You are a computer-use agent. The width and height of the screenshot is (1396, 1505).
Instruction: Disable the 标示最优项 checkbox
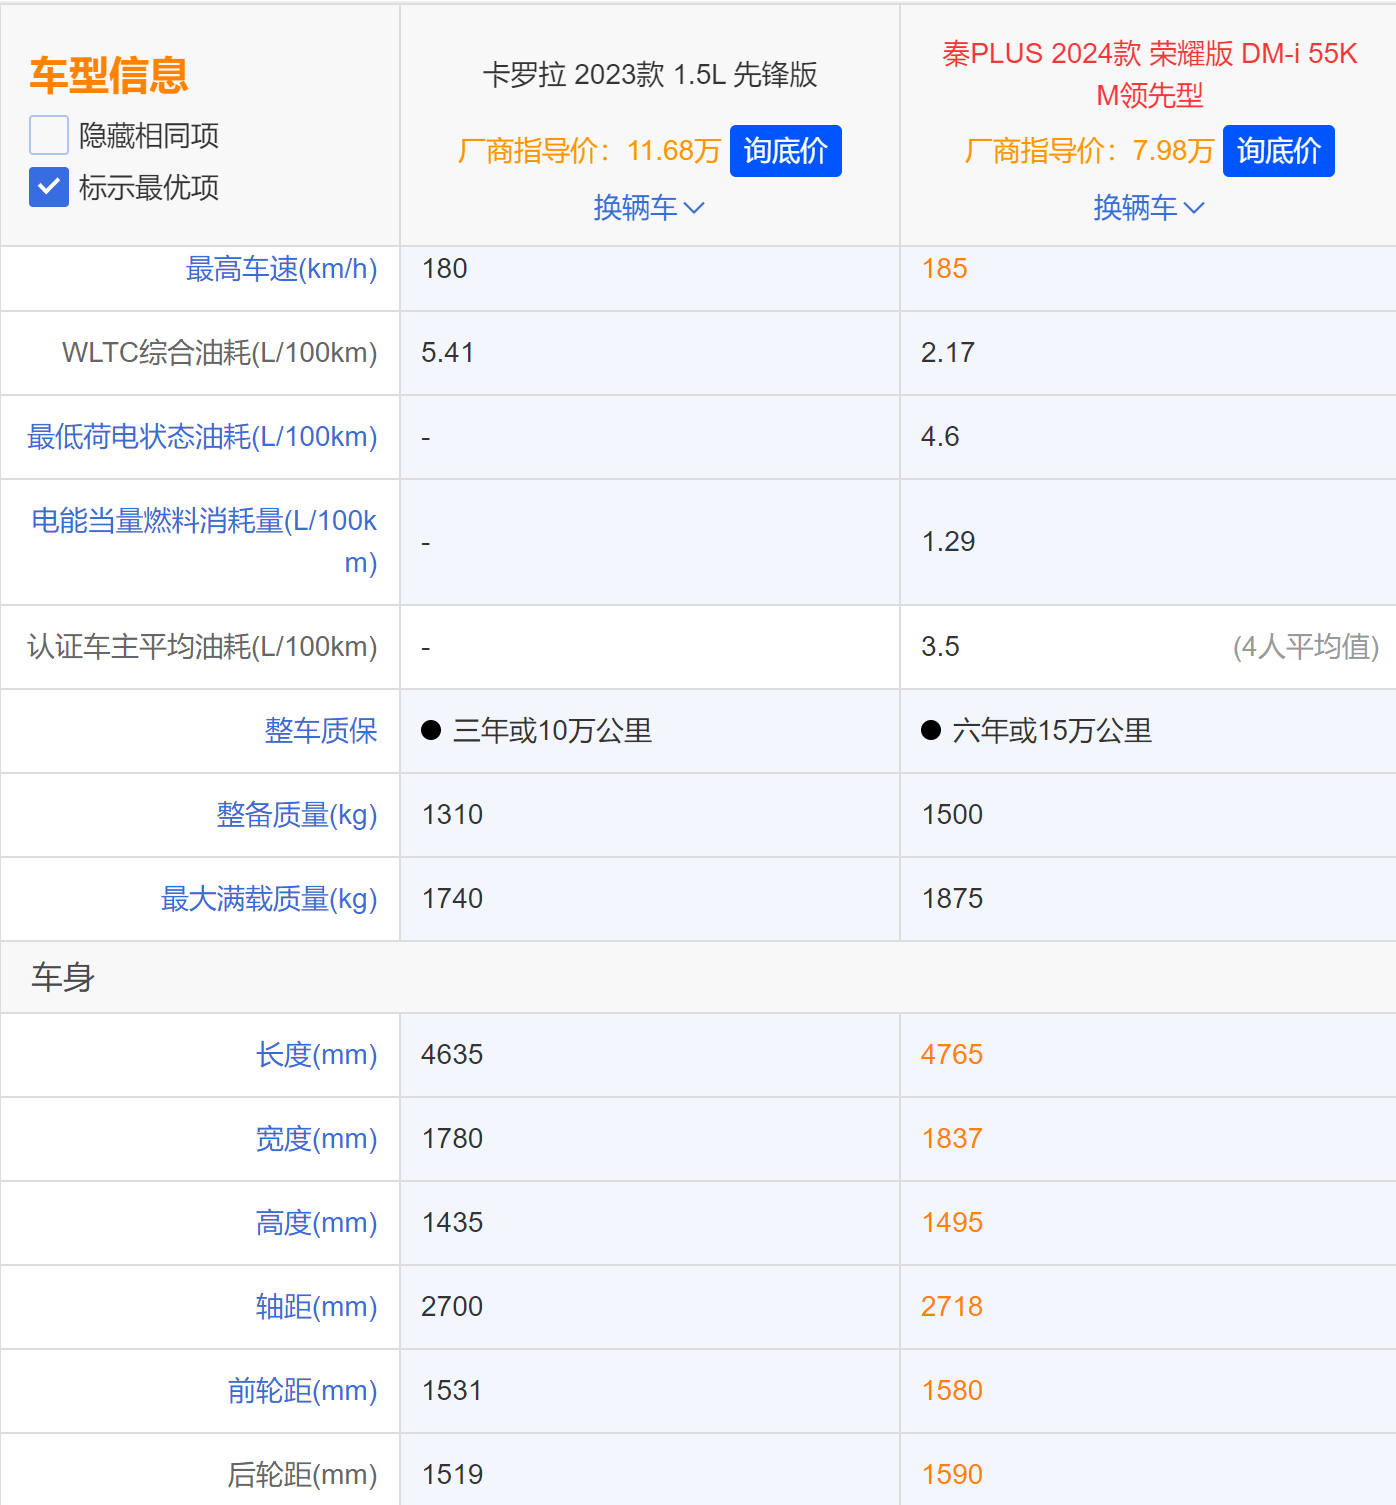click(x=48, y=187)
